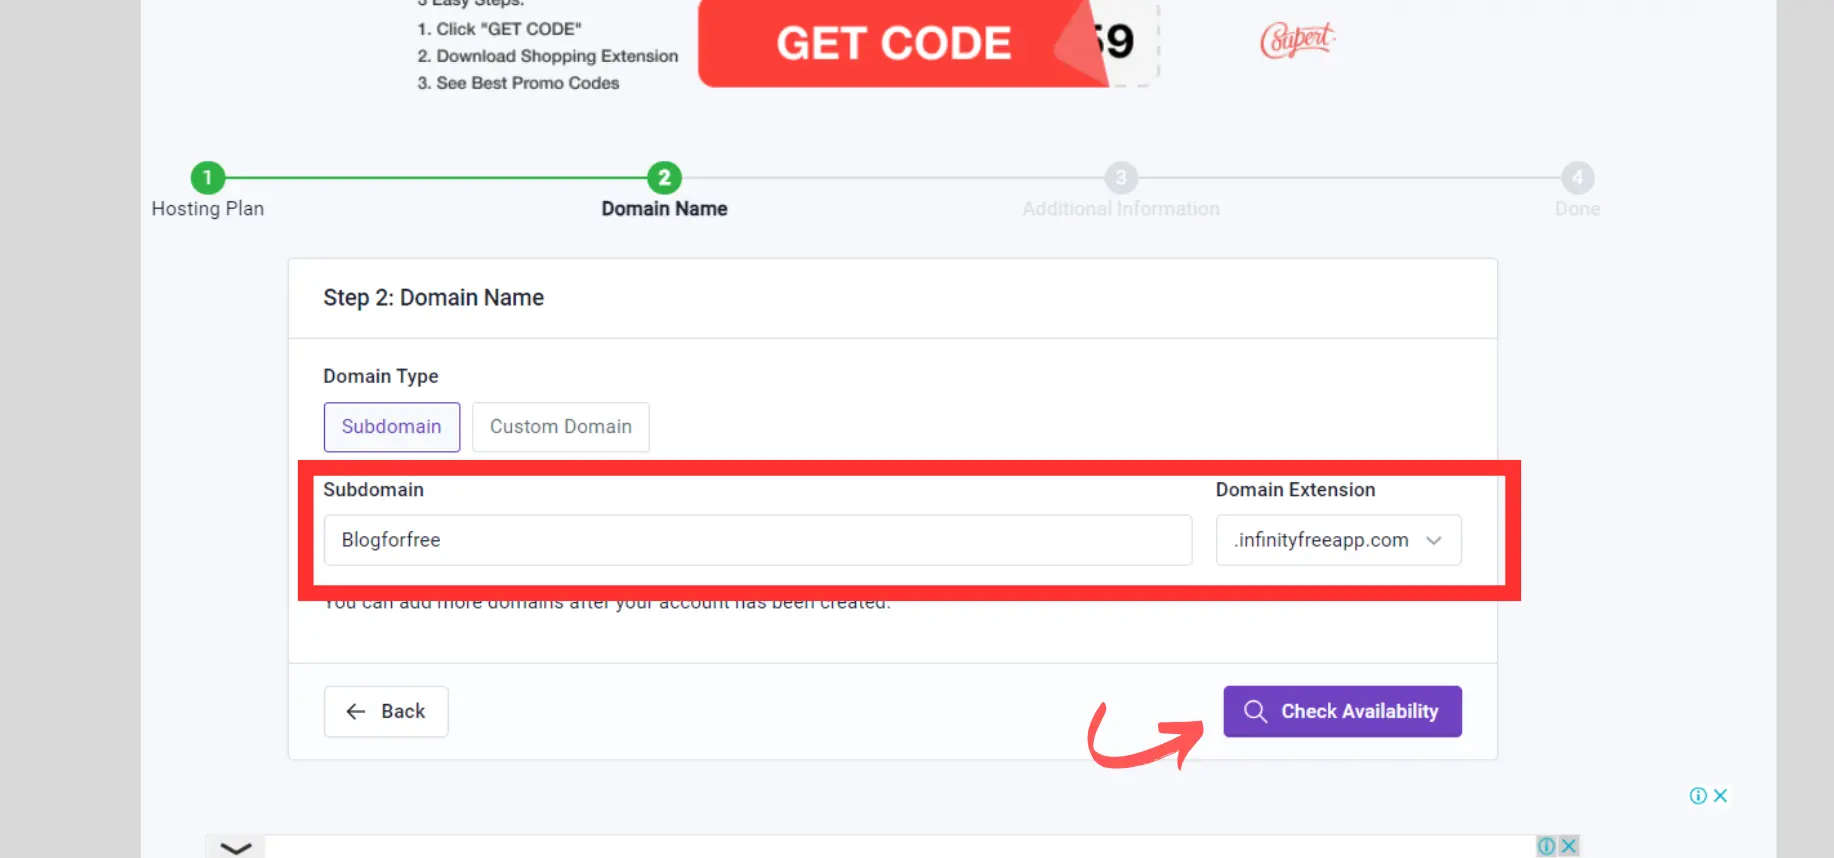
Task: Click the Cupert logo in the ad
Action: pos(1297,40)
